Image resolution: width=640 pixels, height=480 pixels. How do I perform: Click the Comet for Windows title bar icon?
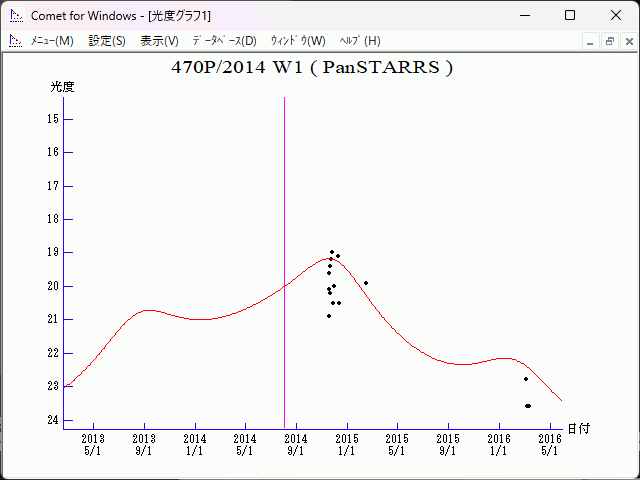[16, 15]
